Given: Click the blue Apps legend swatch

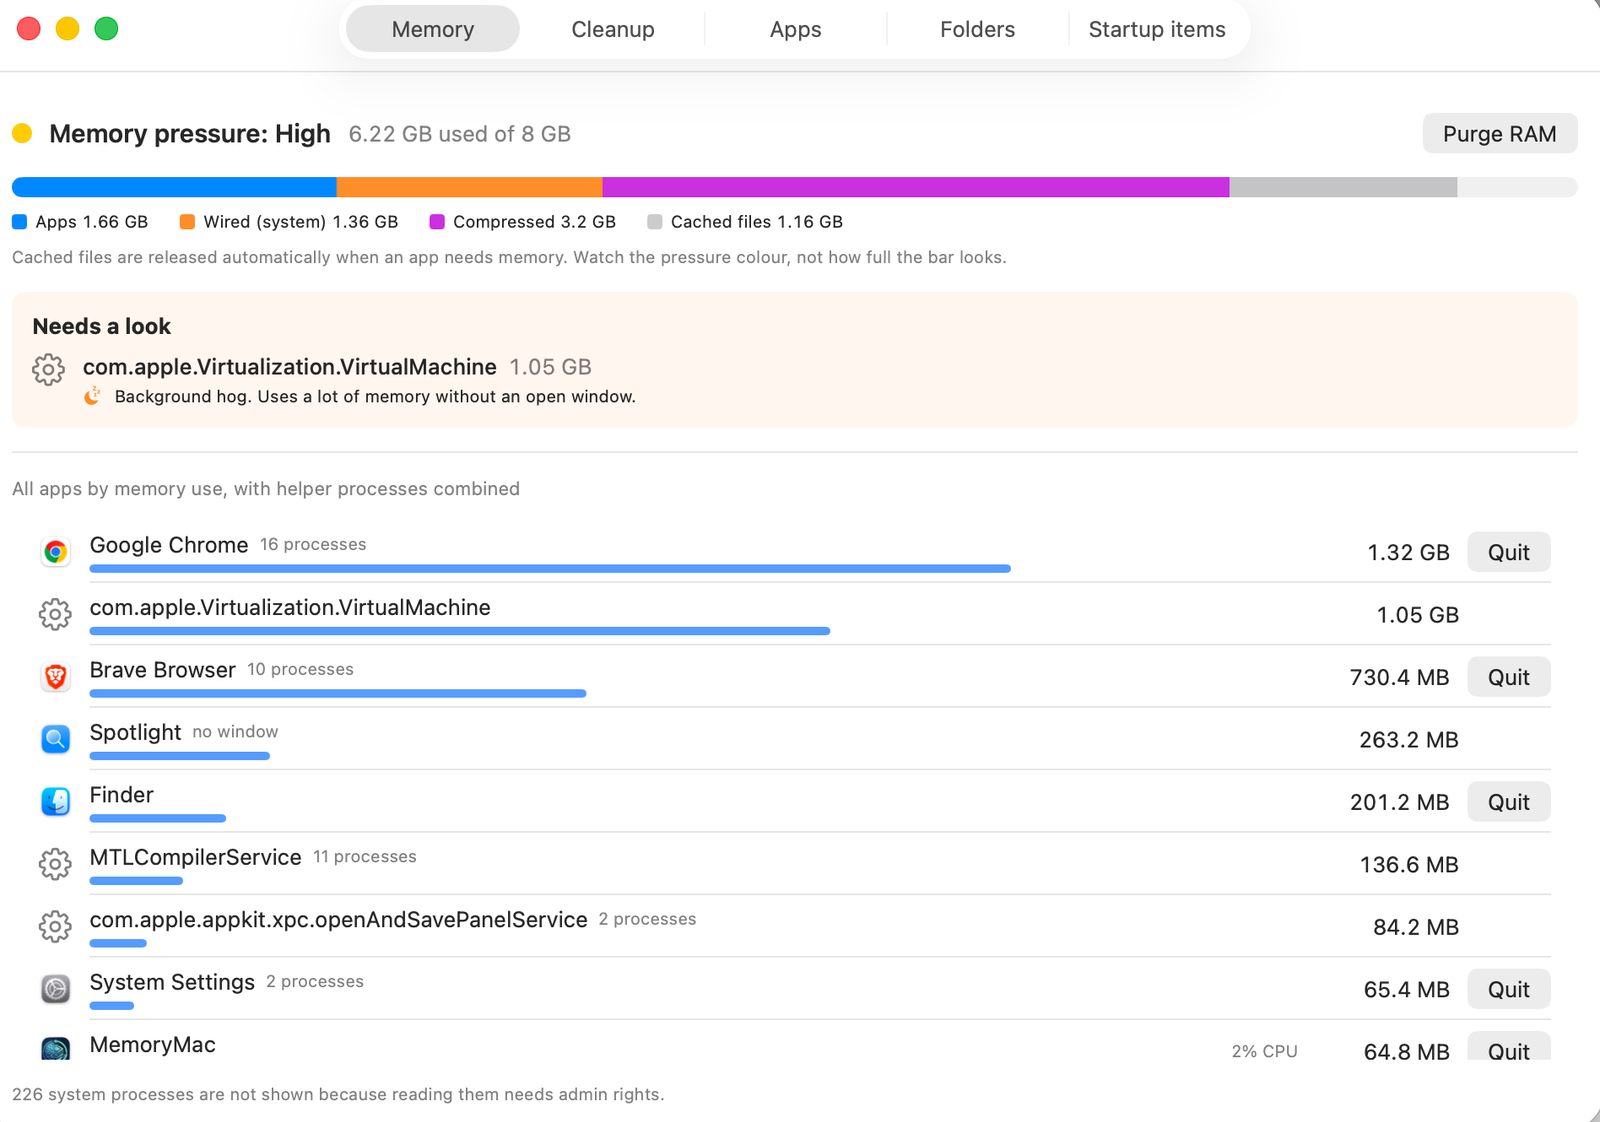Looking at the screenshot, I should [20, 222].
